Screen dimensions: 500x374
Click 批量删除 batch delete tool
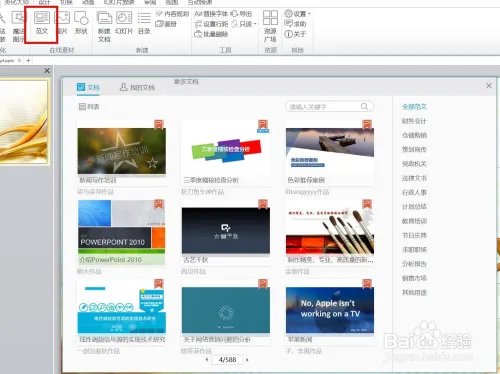(x=211, y=34)
